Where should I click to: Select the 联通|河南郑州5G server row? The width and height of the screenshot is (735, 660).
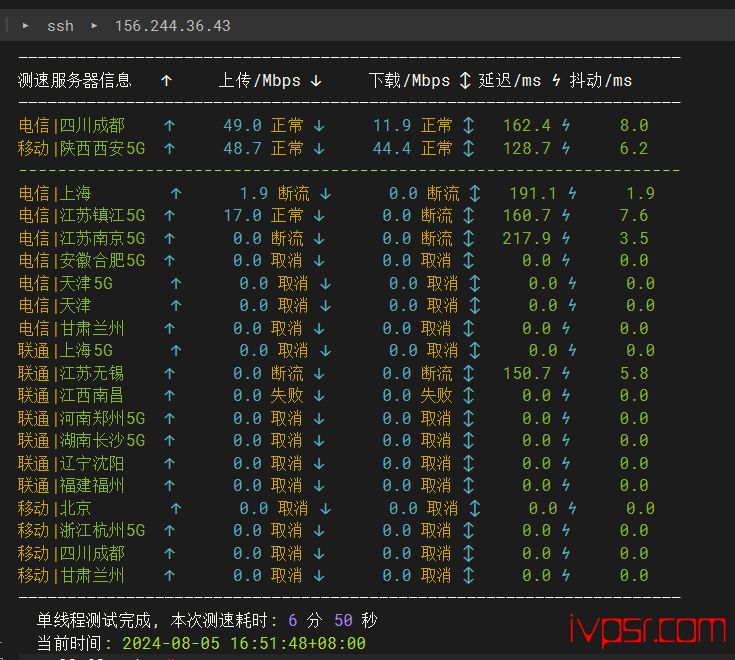[x=333, y=418]
